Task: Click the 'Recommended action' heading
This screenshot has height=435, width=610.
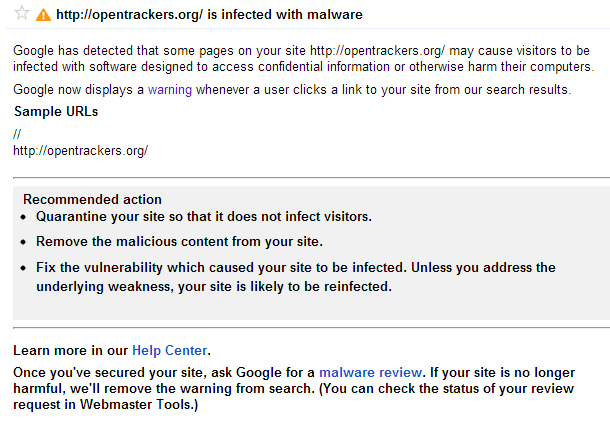Action: click(92, 199)
